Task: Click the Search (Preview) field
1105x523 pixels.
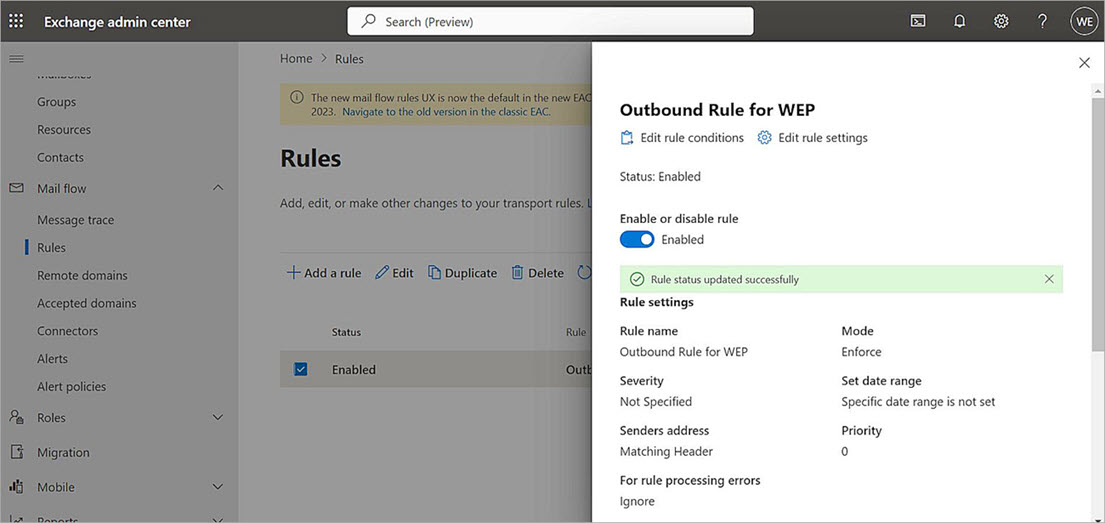Action: pos(550,21)
